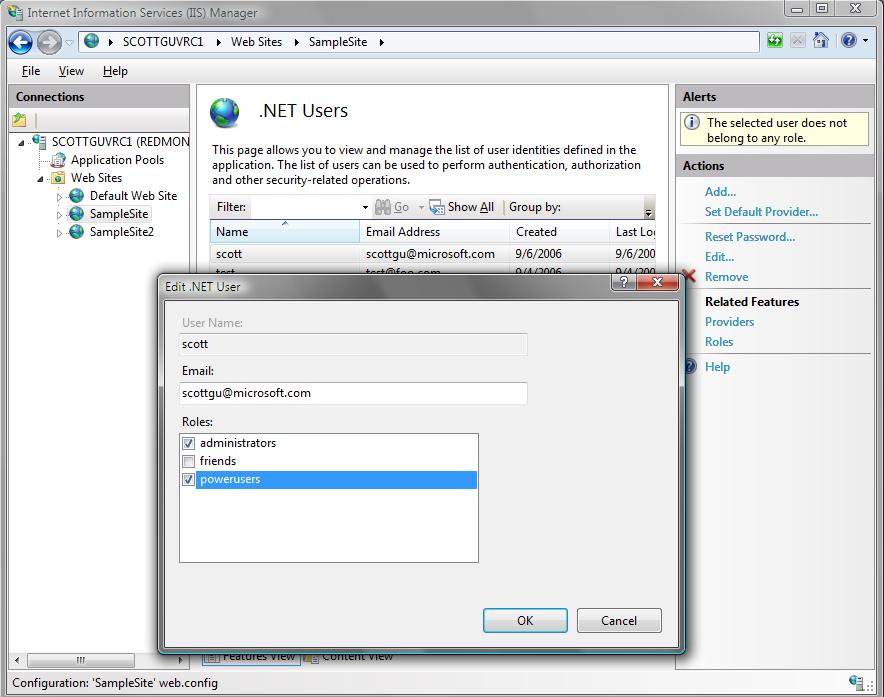The width and height of the screenshot is (884, 697).
Task: Click the red X Remove icon
Action: 689,276
